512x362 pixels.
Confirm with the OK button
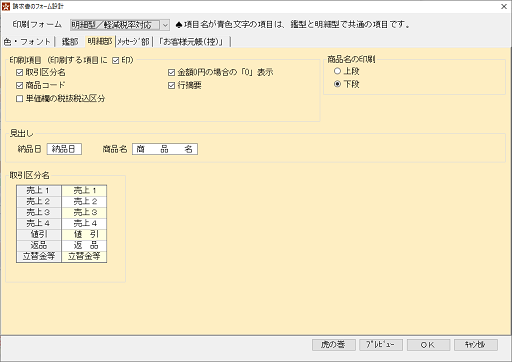(x=428, y=345)
